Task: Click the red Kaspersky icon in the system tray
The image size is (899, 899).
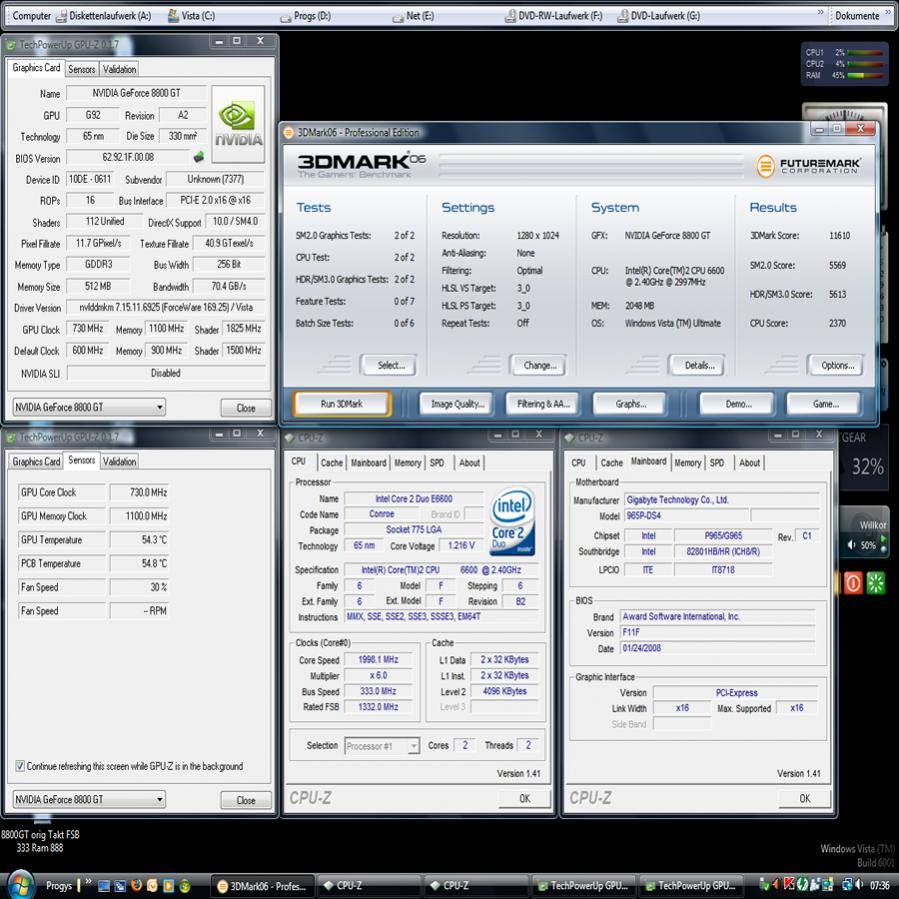Action: point(790,884)
